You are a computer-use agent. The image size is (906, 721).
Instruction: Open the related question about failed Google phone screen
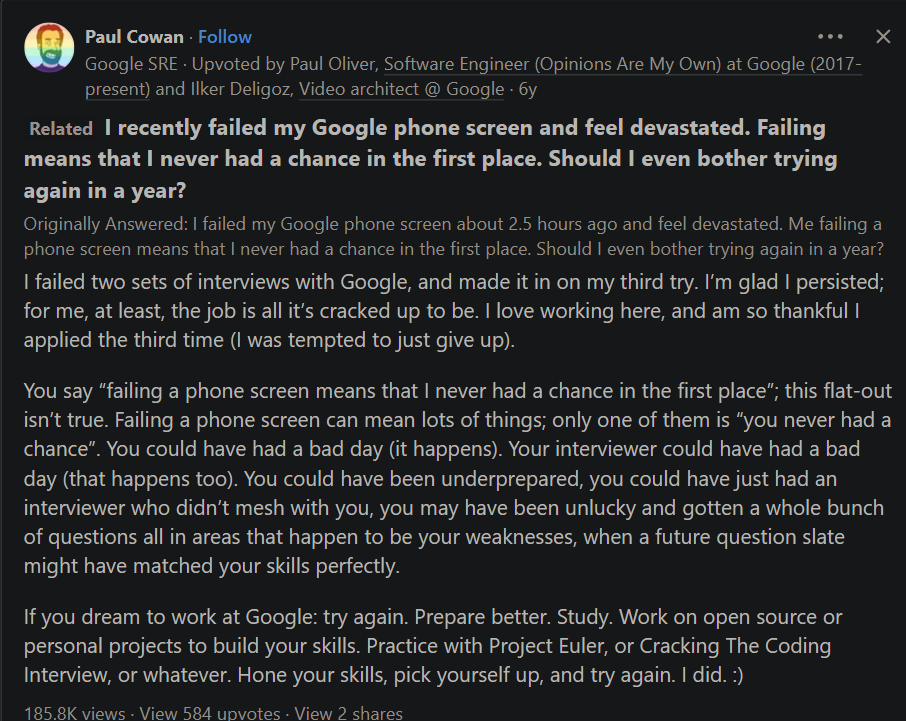(430, 159)
